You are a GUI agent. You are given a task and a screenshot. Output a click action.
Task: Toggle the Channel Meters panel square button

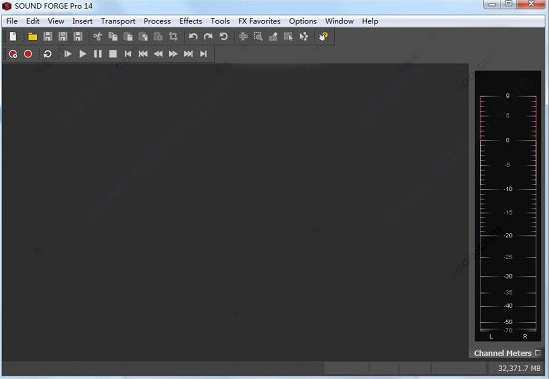click(x=538, y=353)
